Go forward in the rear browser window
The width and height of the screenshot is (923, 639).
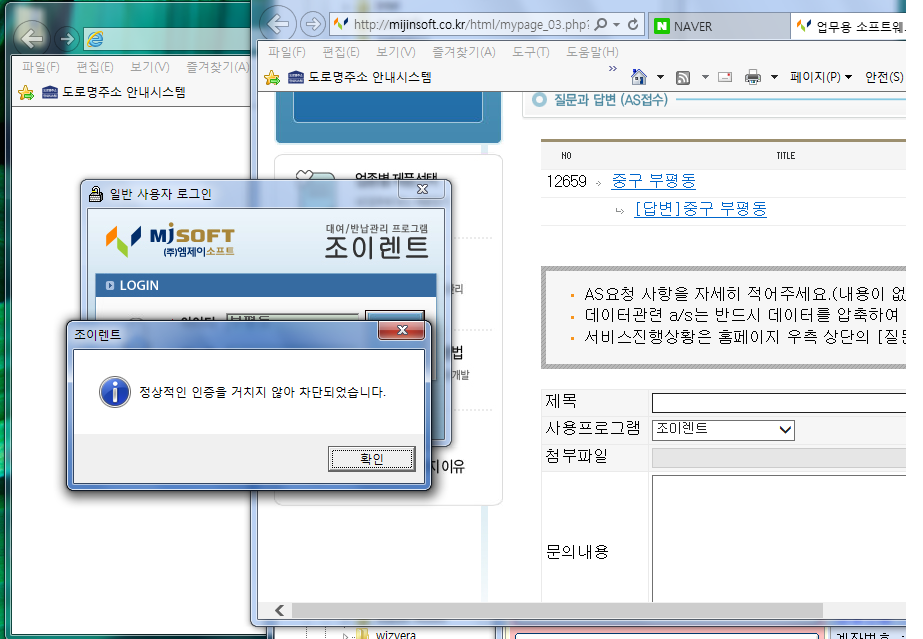pyautogui.click(x=67, y=39)
